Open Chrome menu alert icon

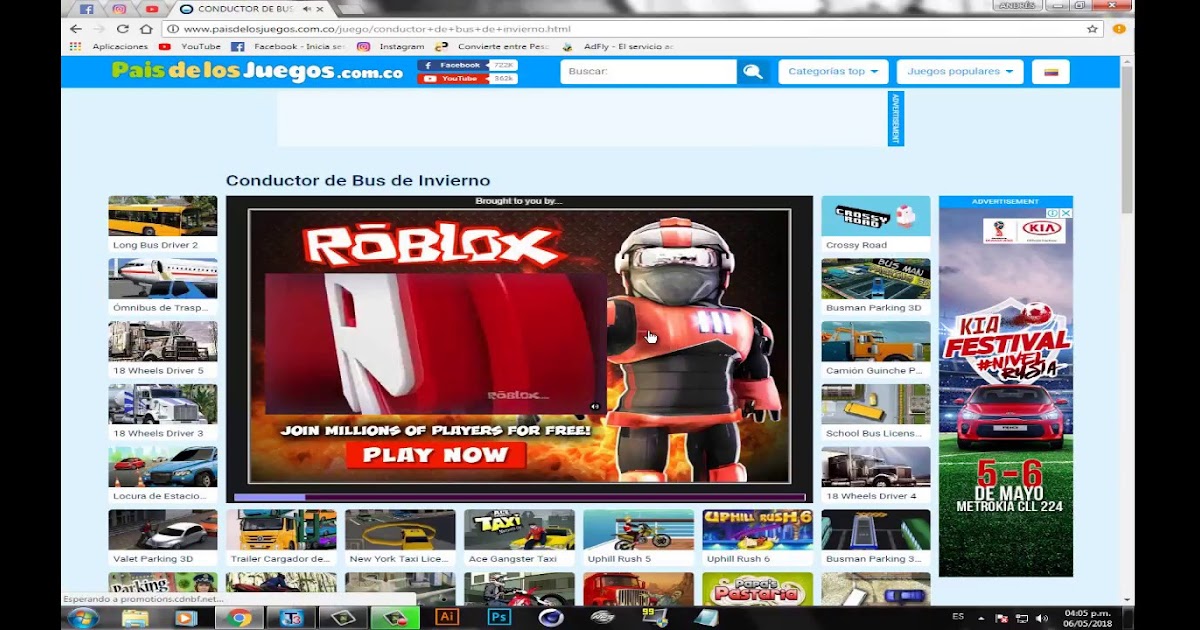click(x=1119, y=29)
